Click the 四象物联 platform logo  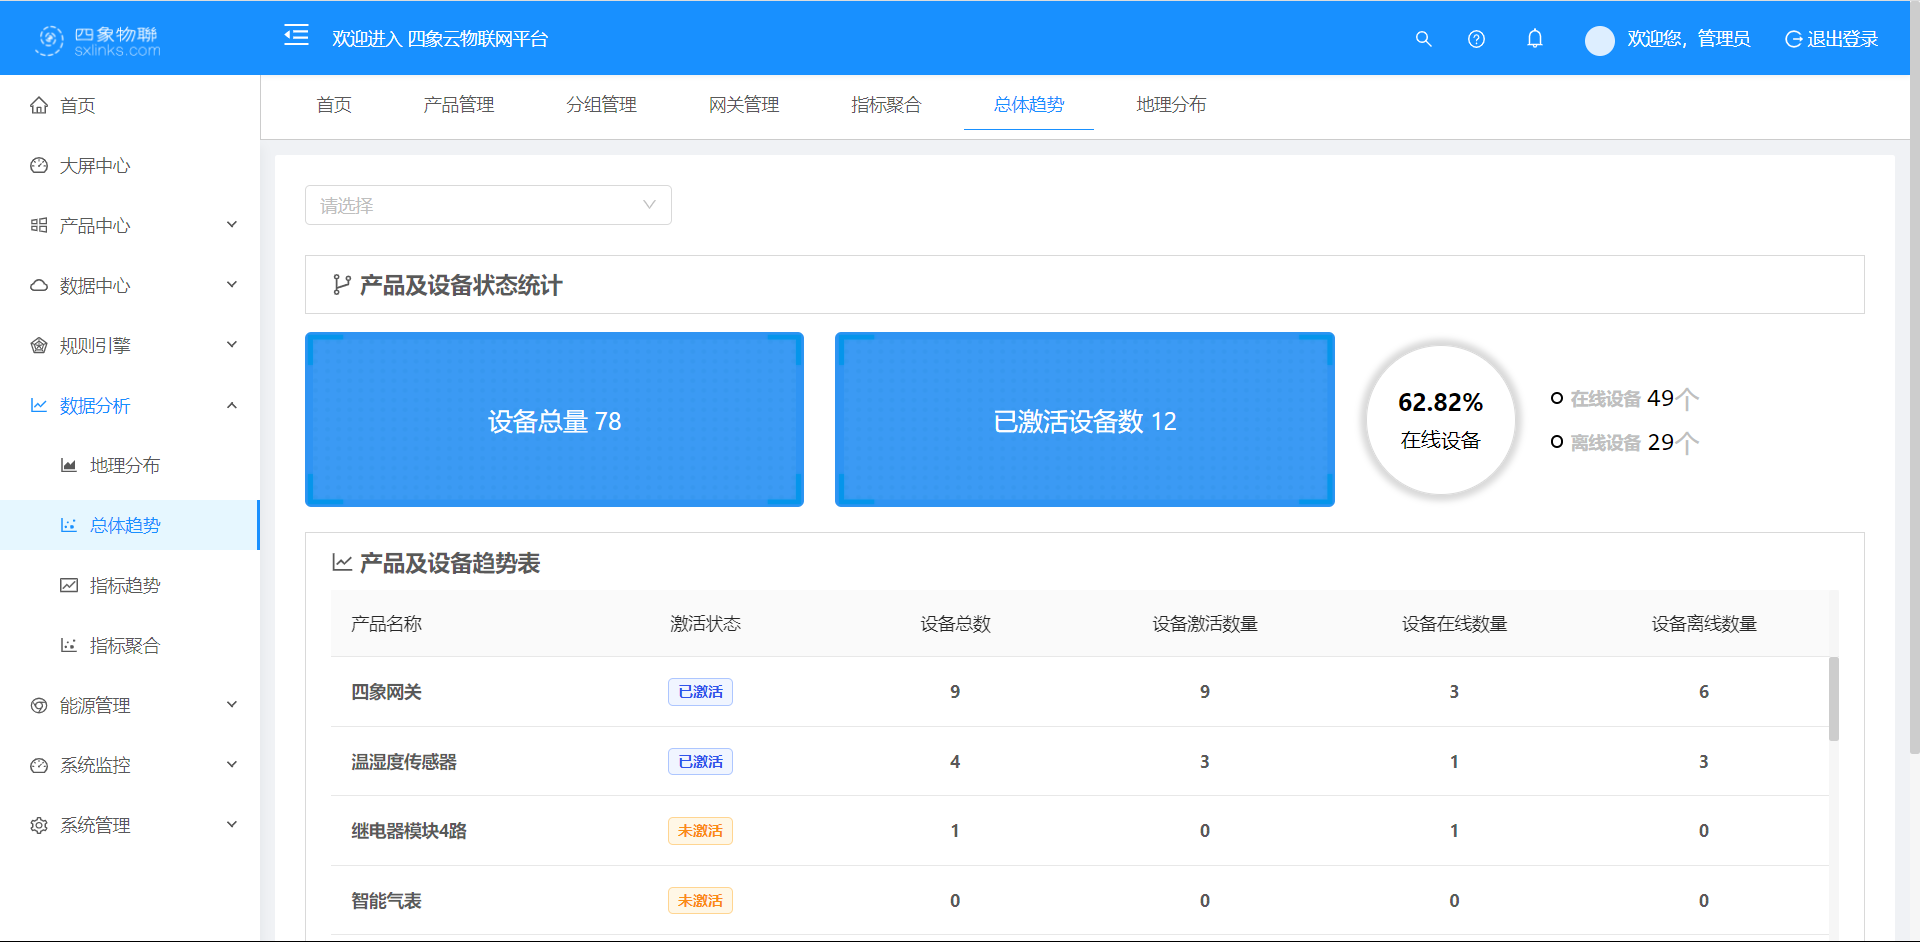(95, 39)
